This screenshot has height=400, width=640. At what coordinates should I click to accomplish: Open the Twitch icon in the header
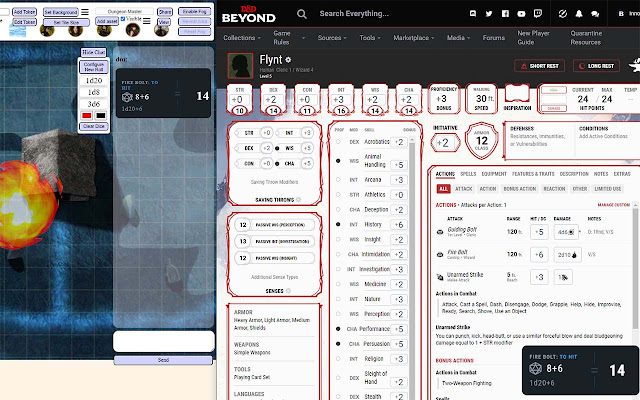coord(538,13)
